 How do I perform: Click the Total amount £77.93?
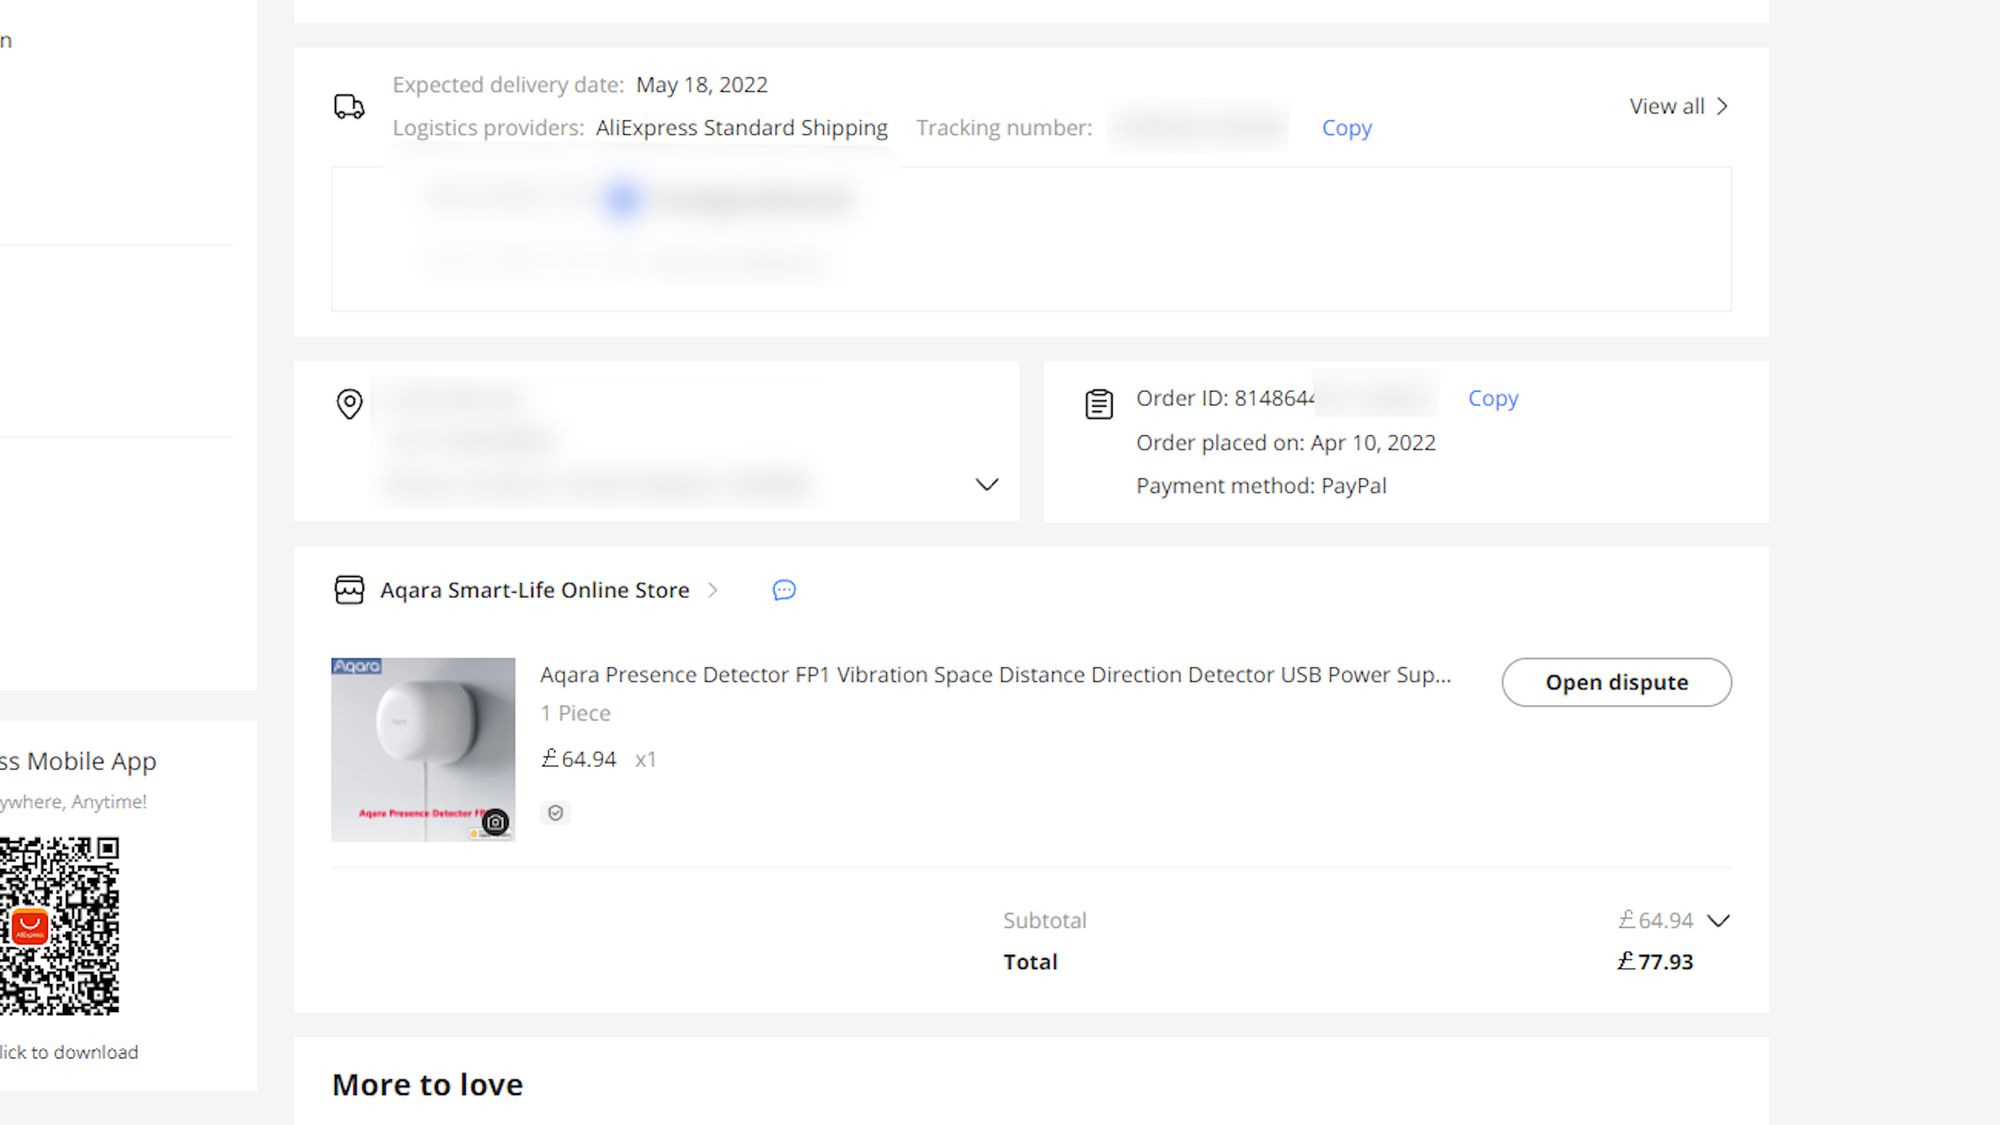tap(1655, 962)
